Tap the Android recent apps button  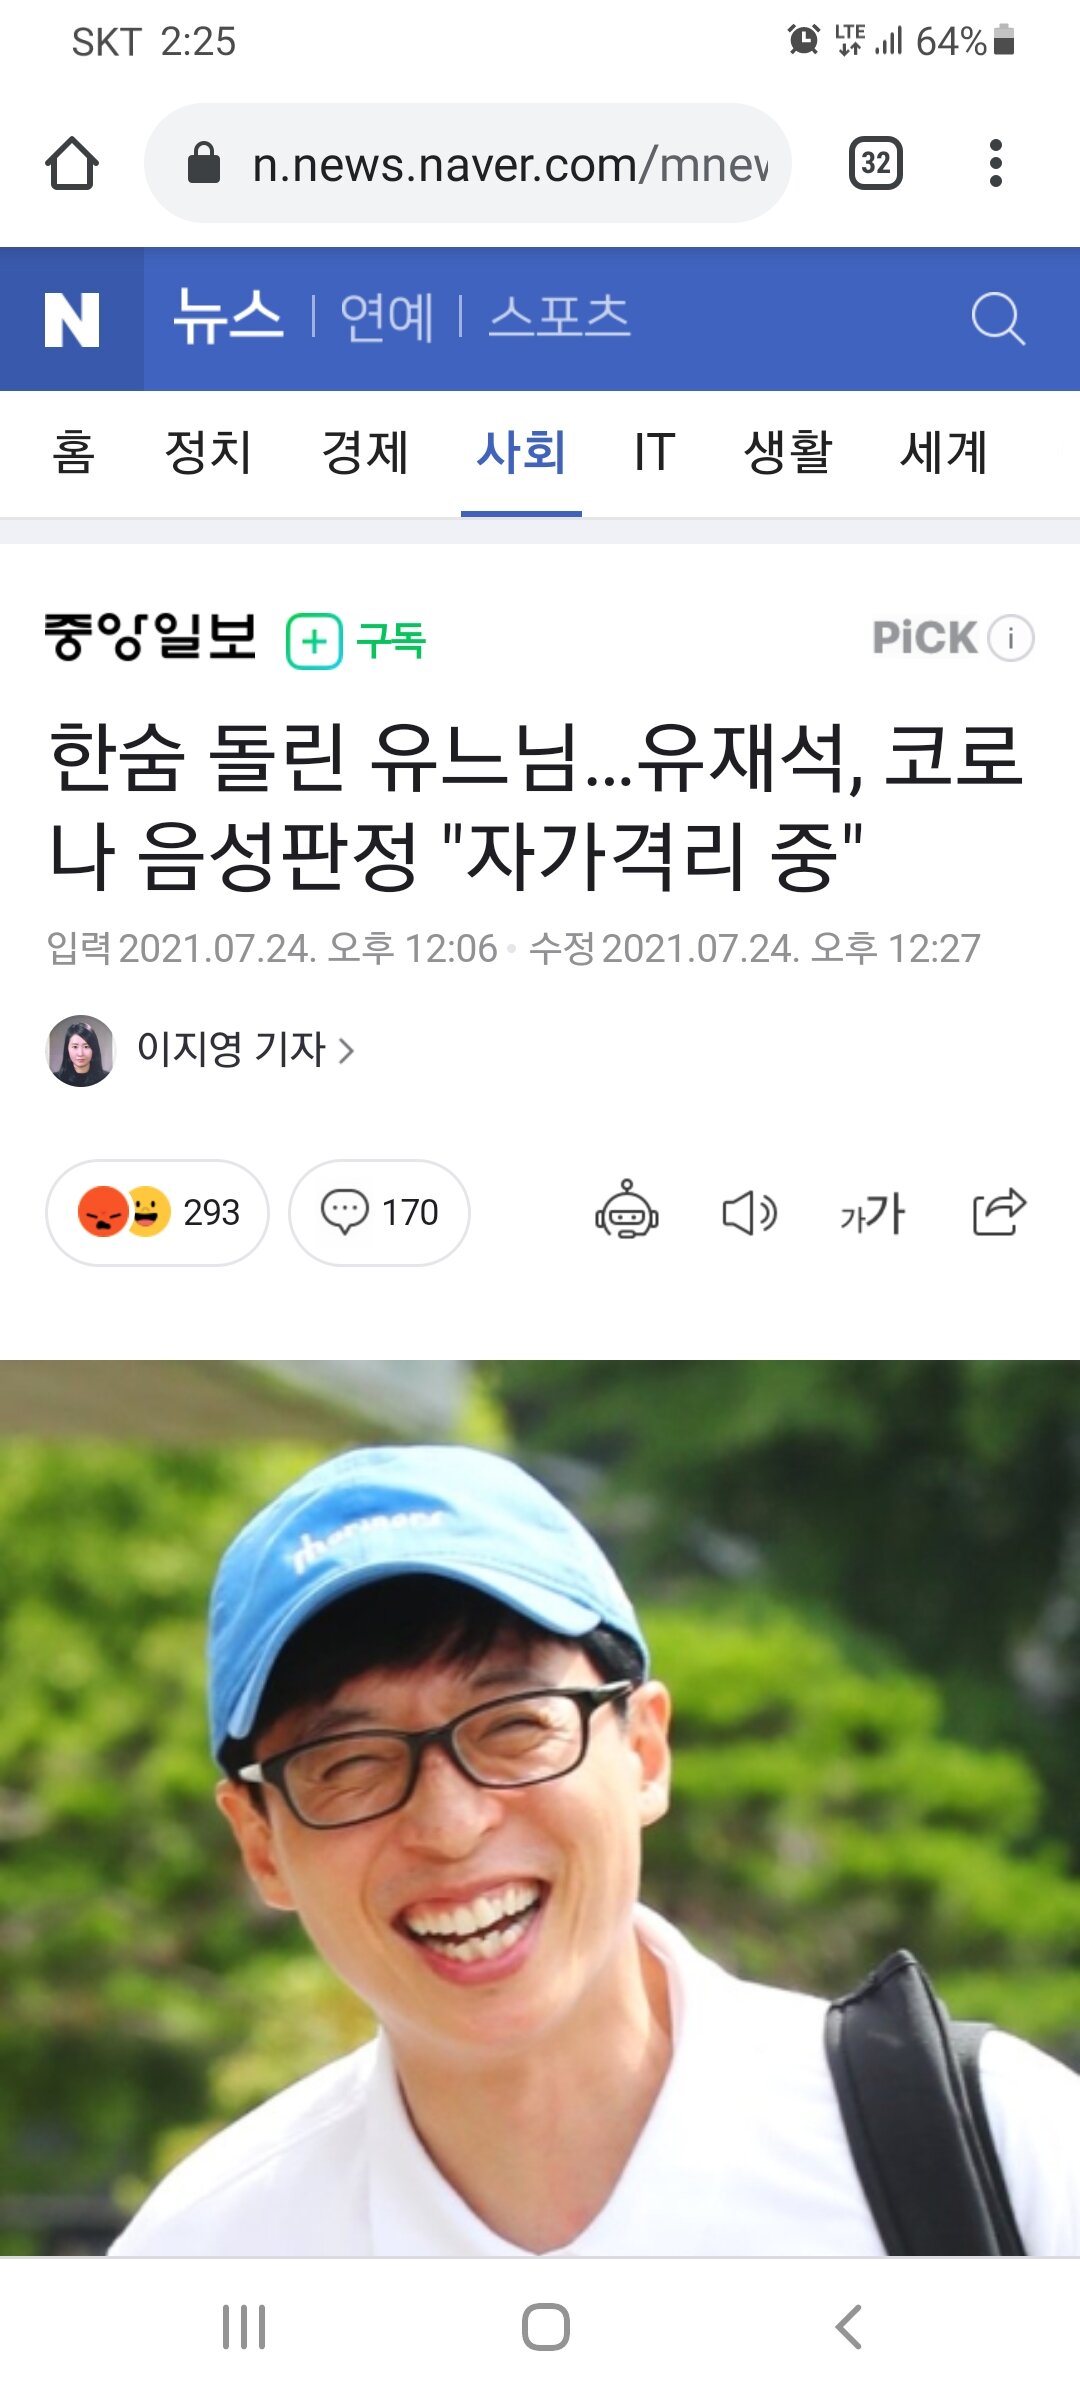[244, 2327]
